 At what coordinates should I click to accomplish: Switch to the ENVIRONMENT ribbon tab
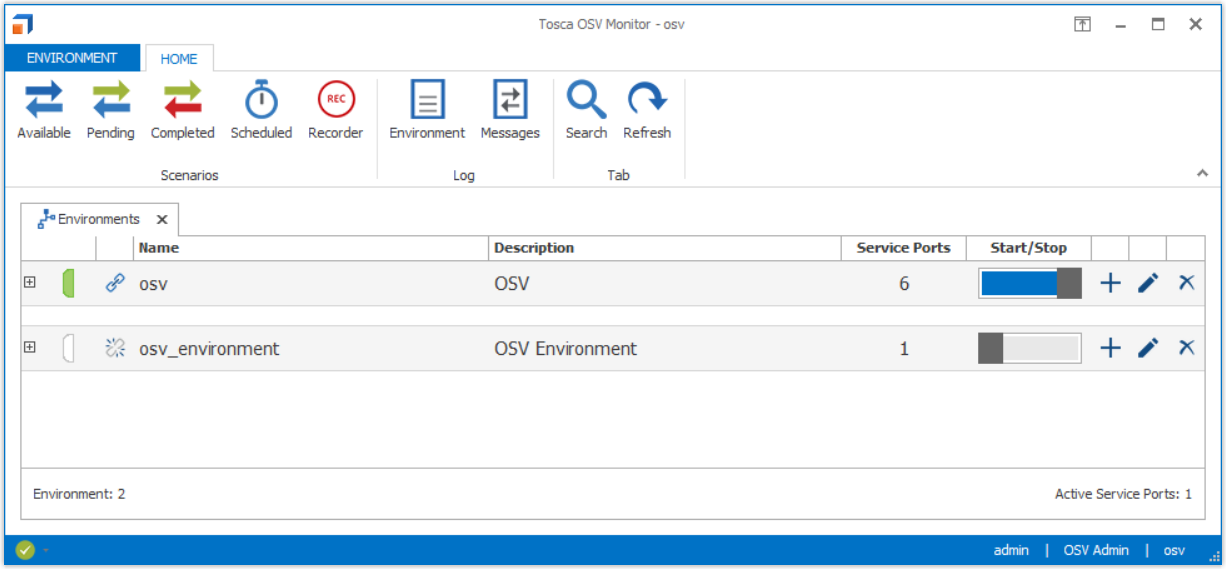click(72, 58)
